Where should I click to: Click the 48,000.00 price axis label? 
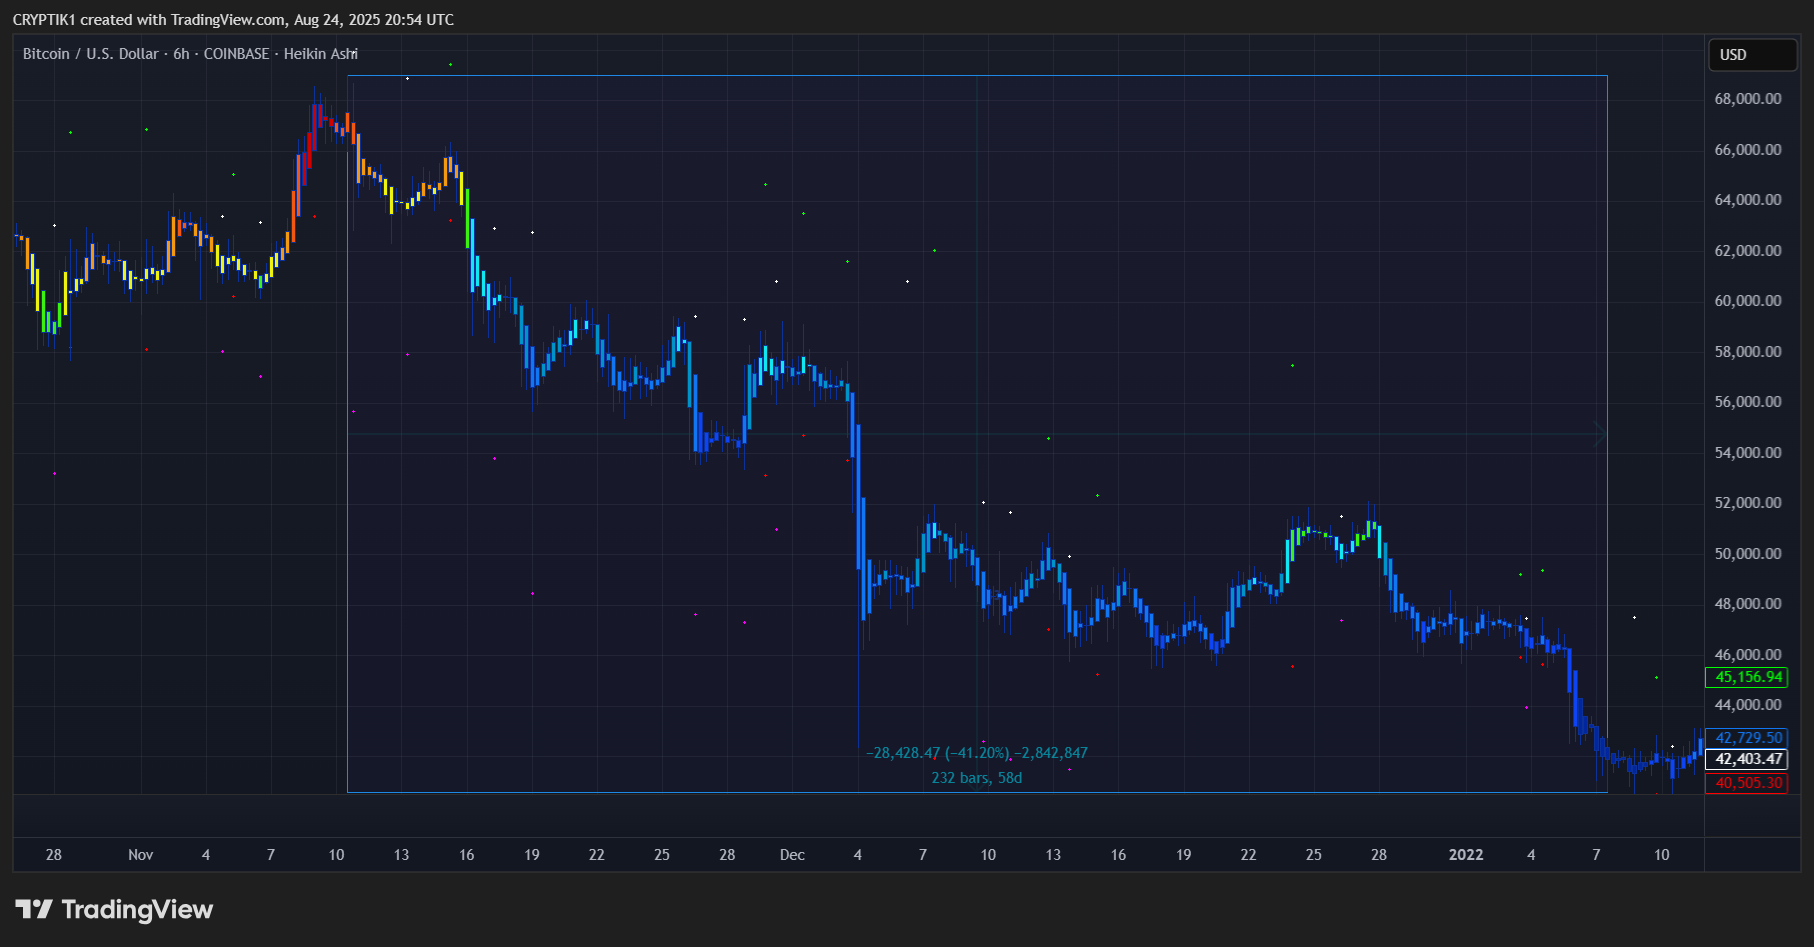tap(1748, 604)
